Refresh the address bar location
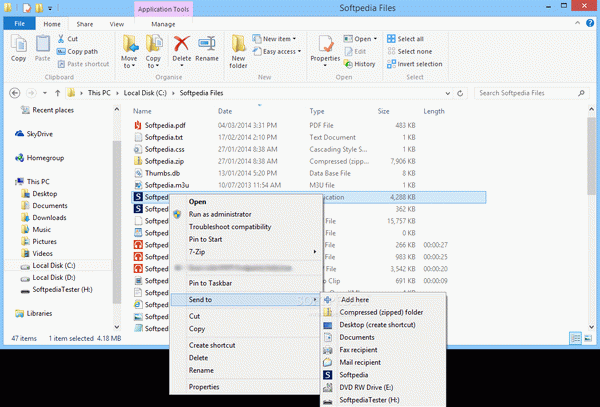This screenshot has height=407, width=600. (x=460, y=93)
